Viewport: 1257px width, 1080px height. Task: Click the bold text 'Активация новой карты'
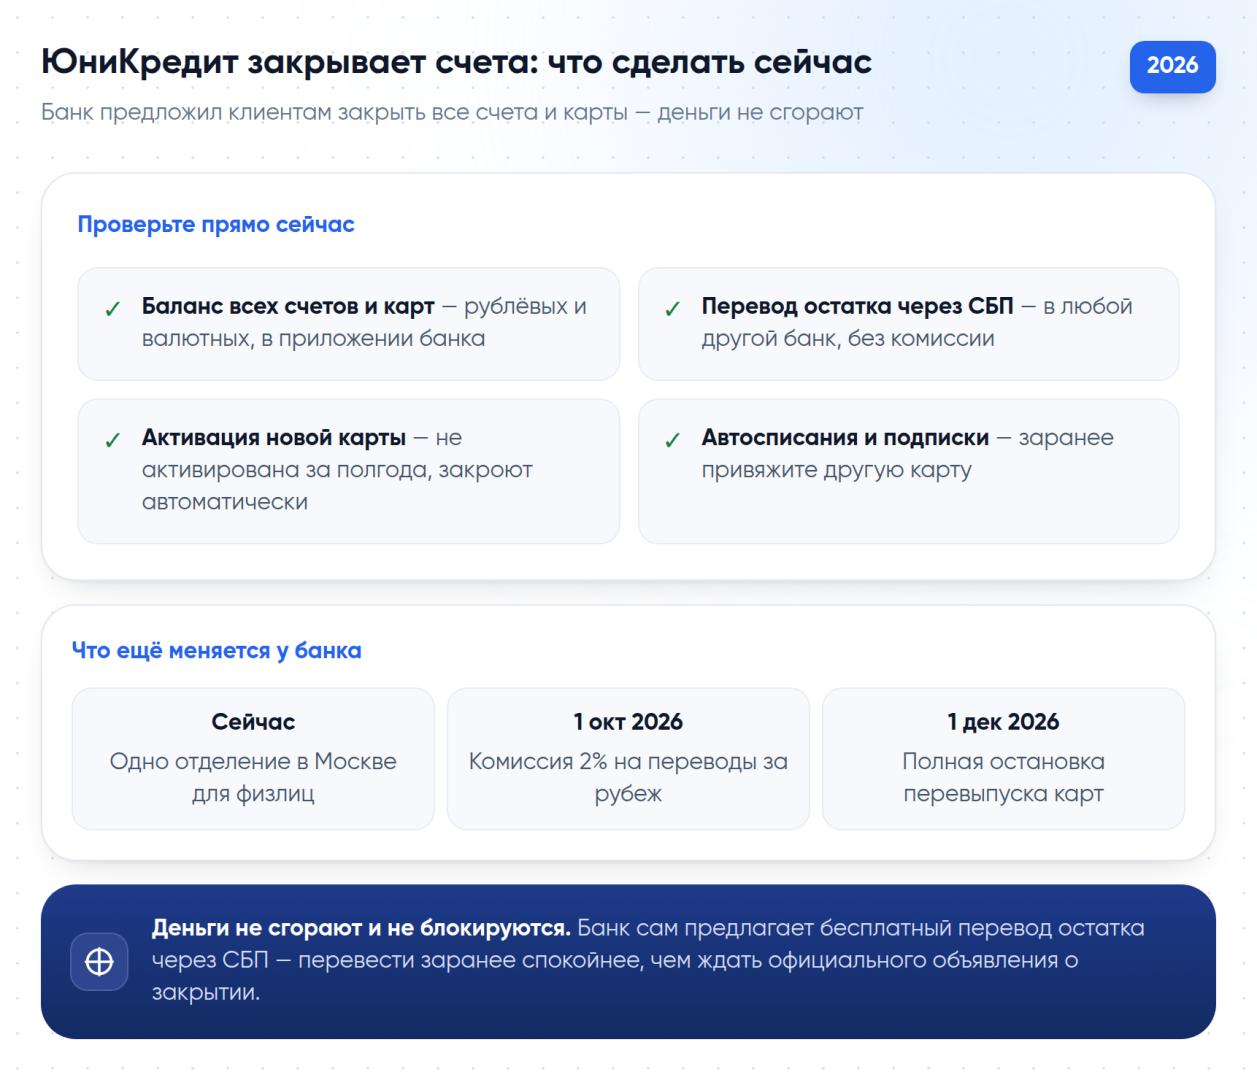[274, 437]
